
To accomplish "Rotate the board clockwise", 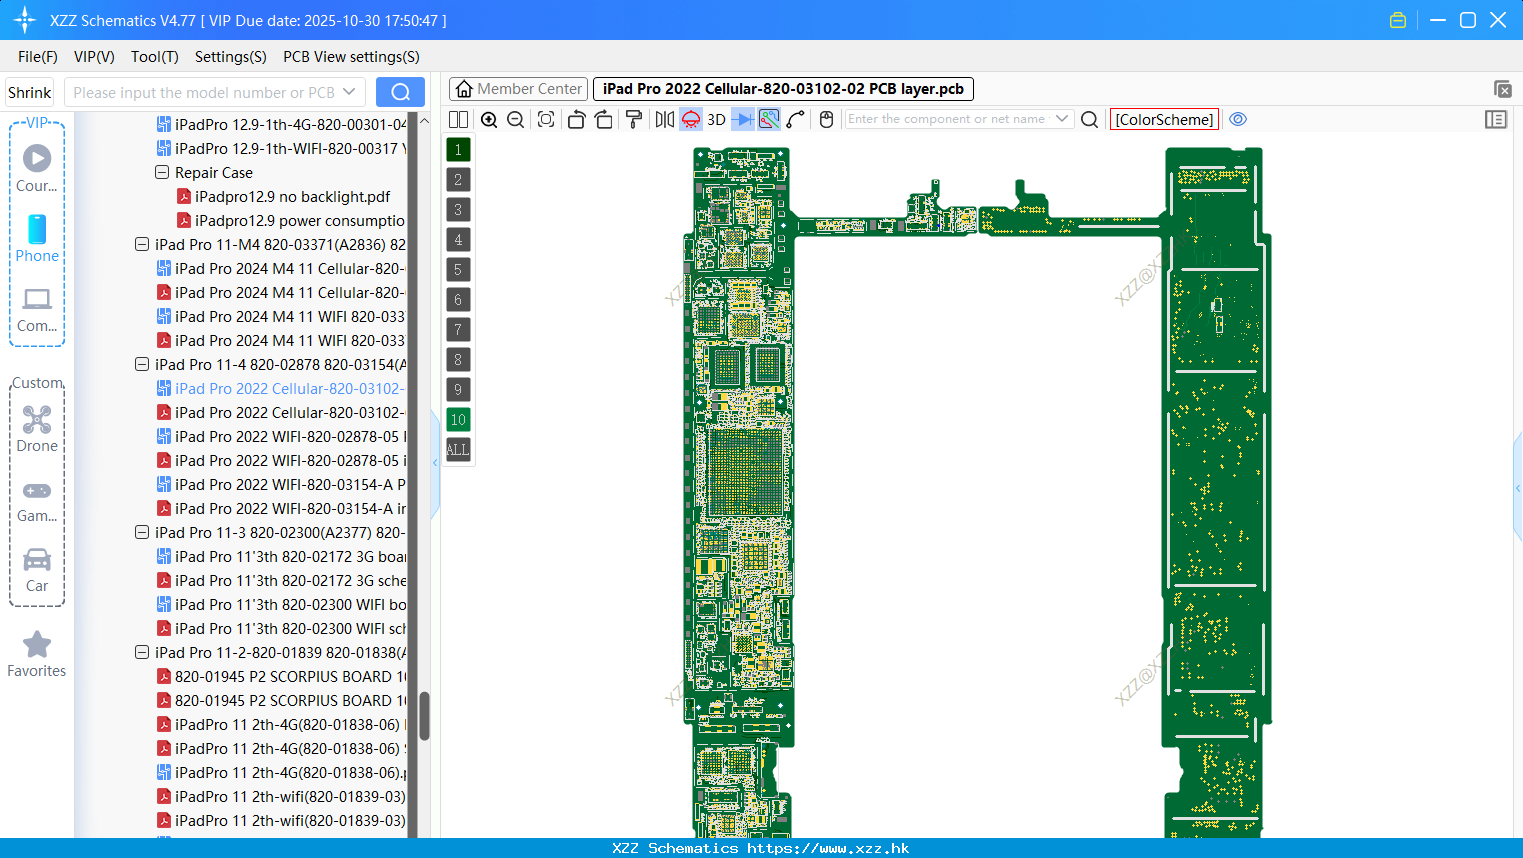I will tap(604, 119).
